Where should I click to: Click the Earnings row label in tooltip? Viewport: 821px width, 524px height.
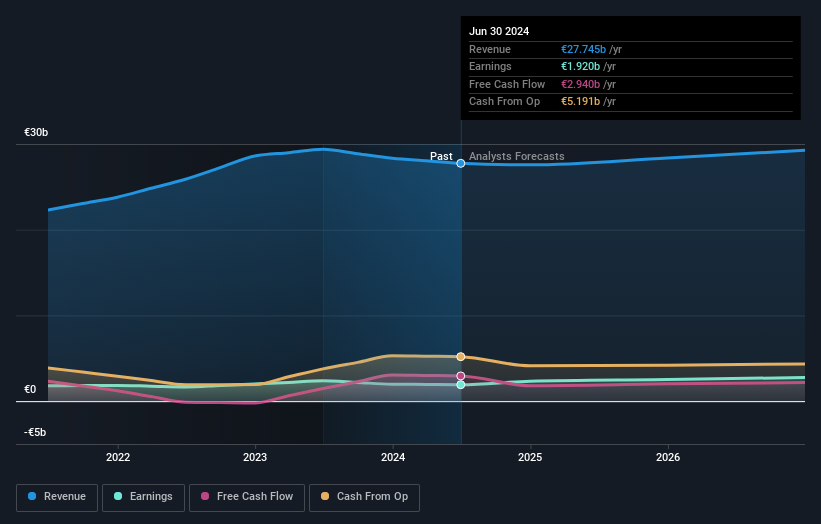[490, 66]
